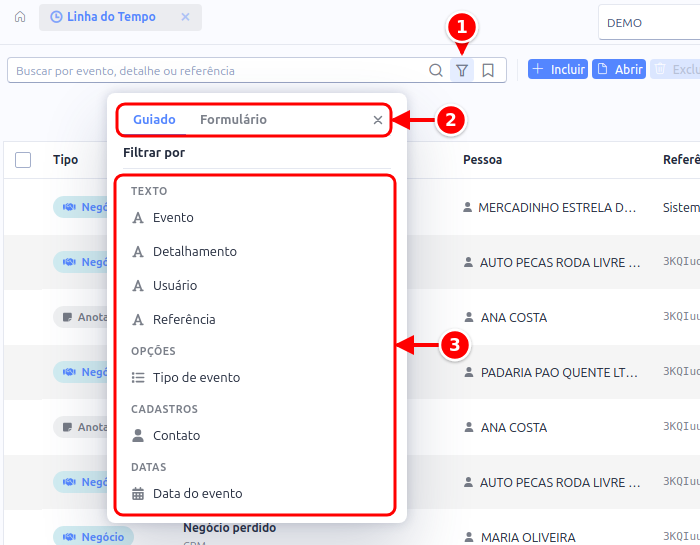This screenshot has height=545, width=700.
Task: Close the Linha do Tempo tab
Action: click(x=185, y=17)
